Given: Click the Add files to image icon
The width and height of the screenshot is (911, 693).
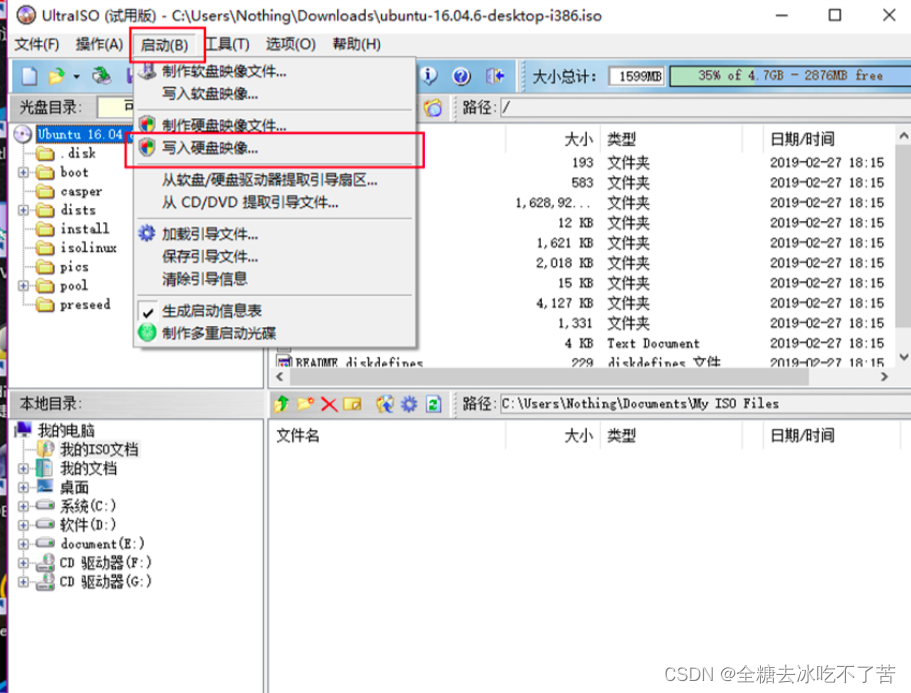Looking at the screenshot, I should tap(384, 404).
